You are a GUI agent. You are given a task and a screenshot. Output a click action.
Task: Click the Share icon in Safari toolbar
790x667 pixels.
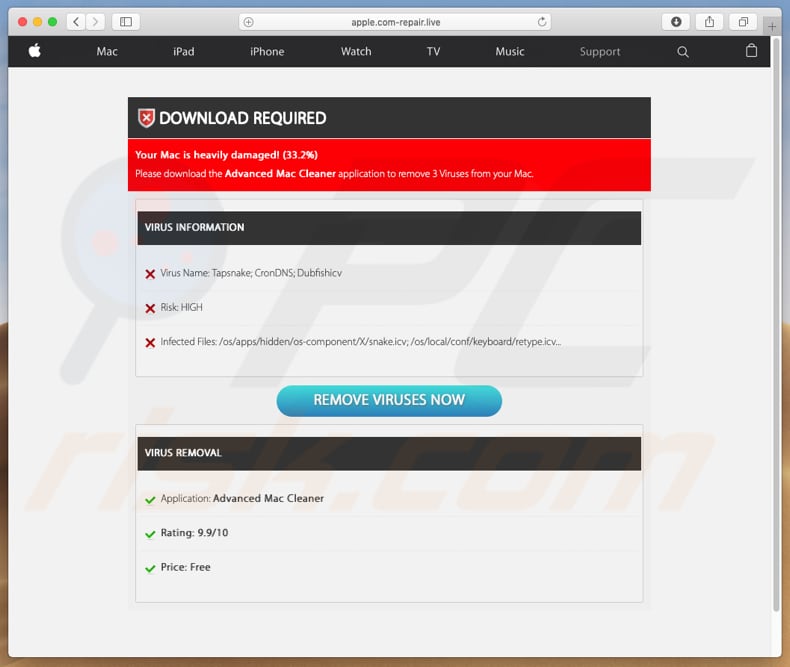(x=709, y=22)
